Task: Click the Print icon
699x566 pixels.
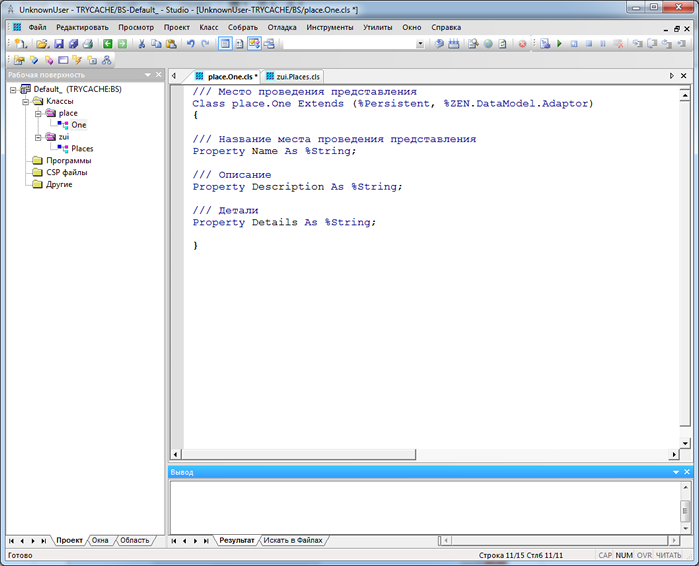Action: pyautogui.click(x=88, y=44)
